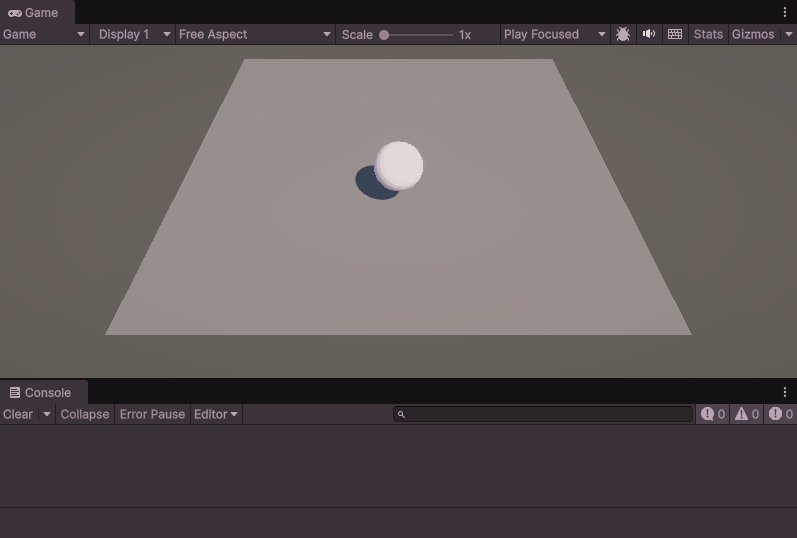Click the Game tab gamepad icon
Image resolution: width=797 pixels, height=538 pixels.
coord(15,13)
